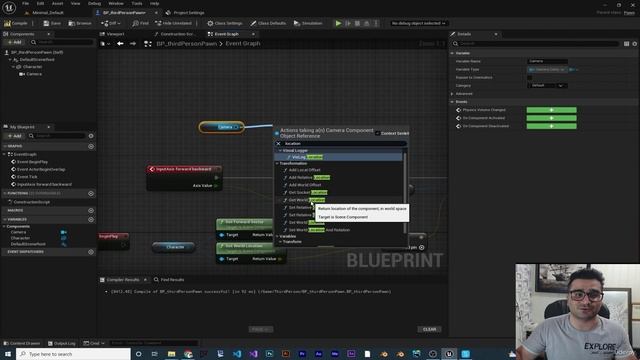Choose Get Socket Location action
Image resolution: width=640 pixels, height=360 pixels.
coord(308,192)
